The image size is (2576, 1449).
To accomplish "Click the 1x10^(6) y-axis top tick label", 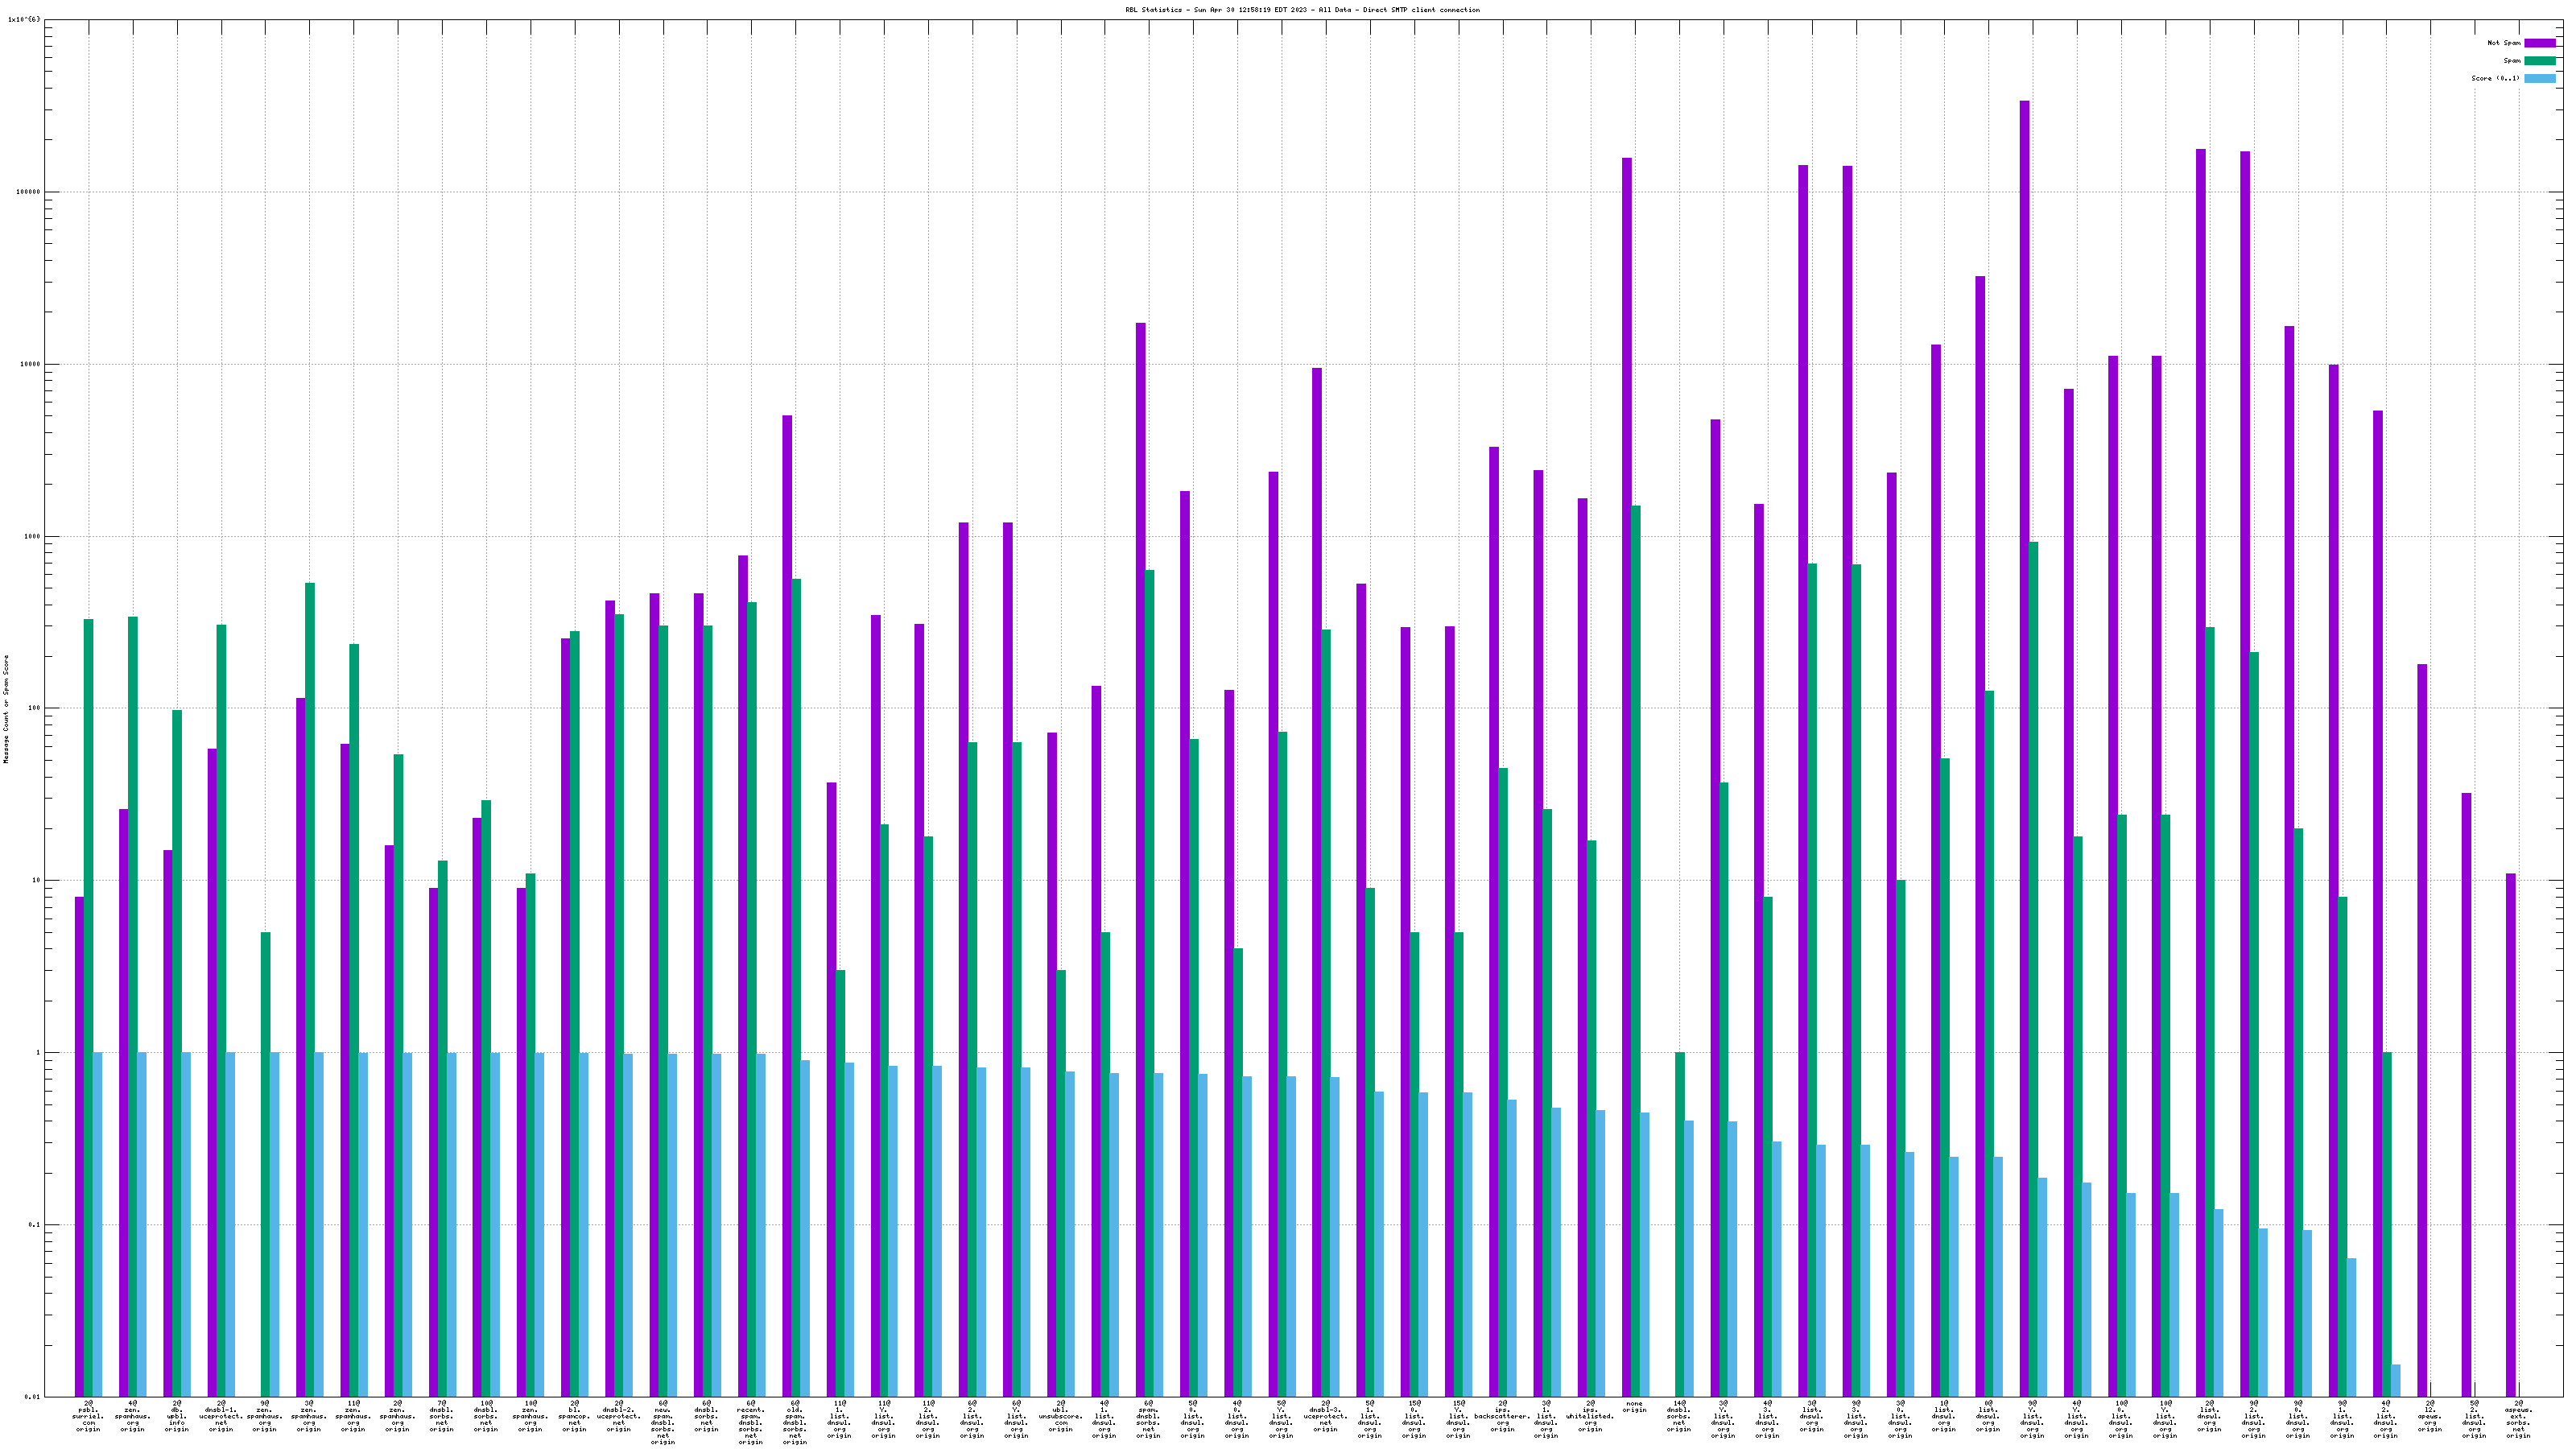I will click(24, 19).
